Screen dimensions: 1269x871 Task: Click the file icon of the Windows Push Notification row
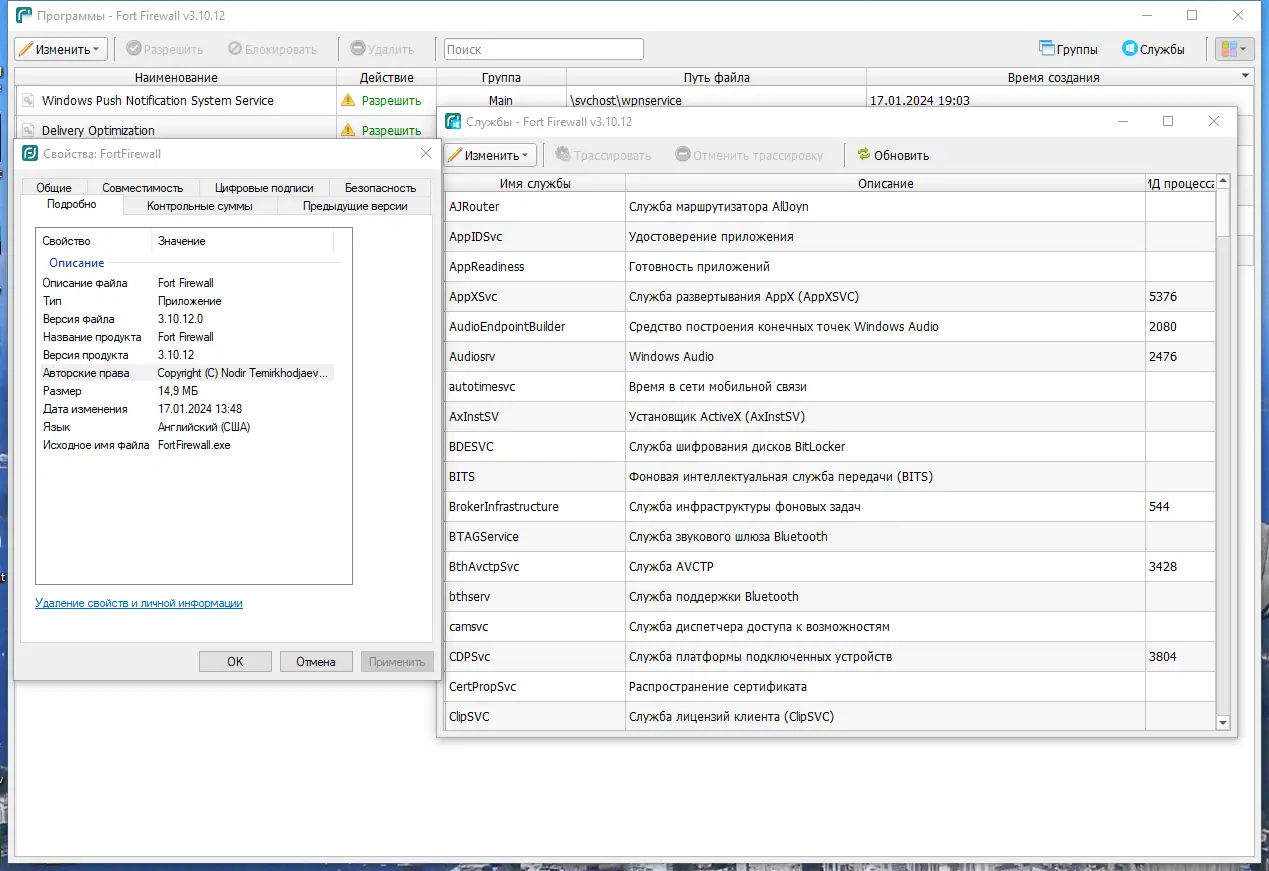tap(28, 101)
